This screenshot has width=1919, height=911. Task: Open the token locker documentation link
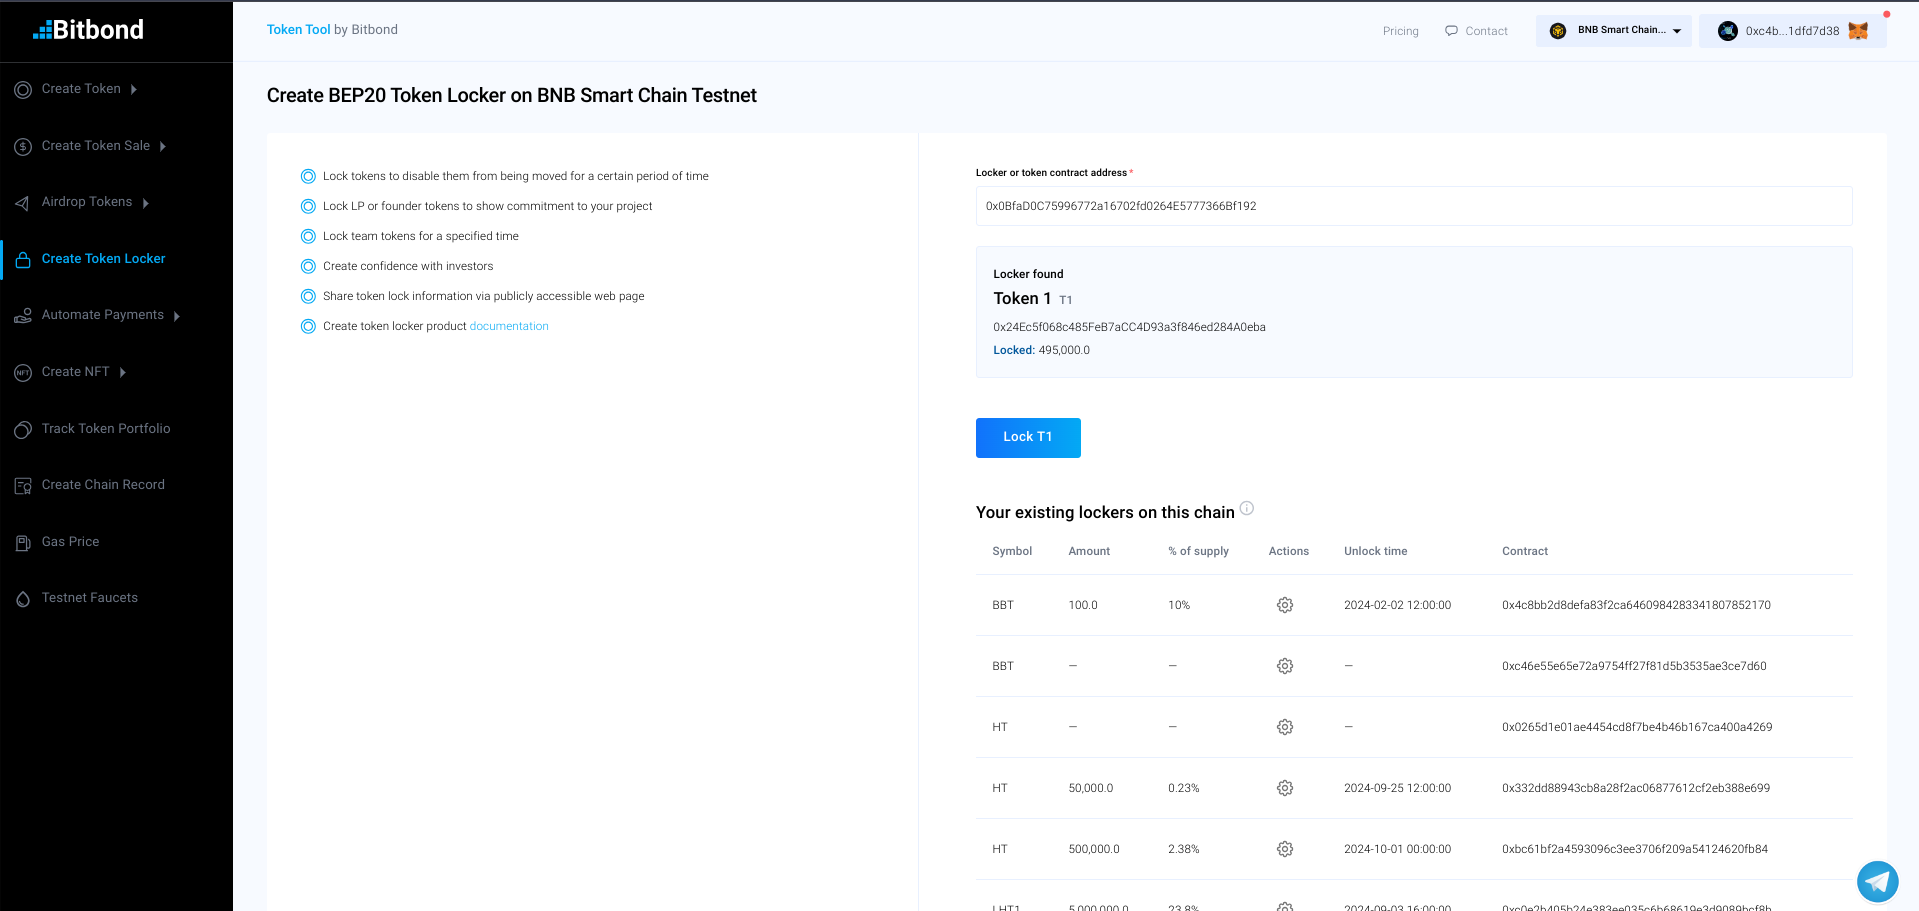coord(509,326)
